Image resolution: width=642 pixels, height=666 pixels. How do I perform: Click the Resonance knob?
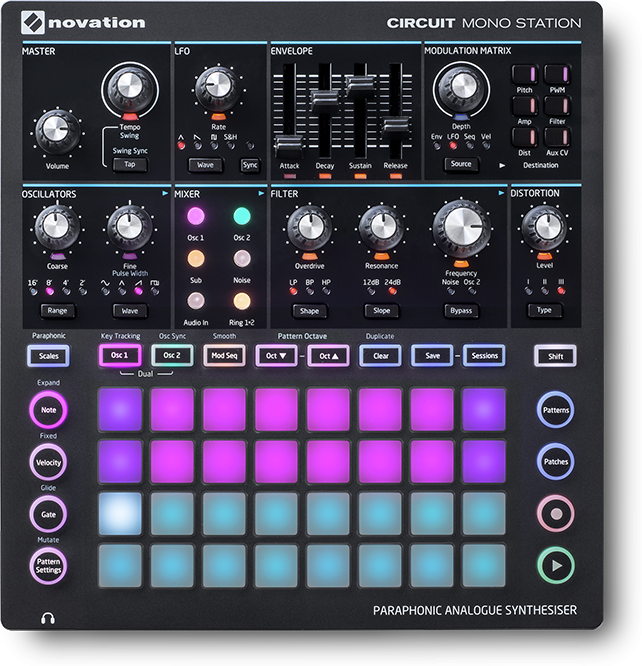point(382,228)
